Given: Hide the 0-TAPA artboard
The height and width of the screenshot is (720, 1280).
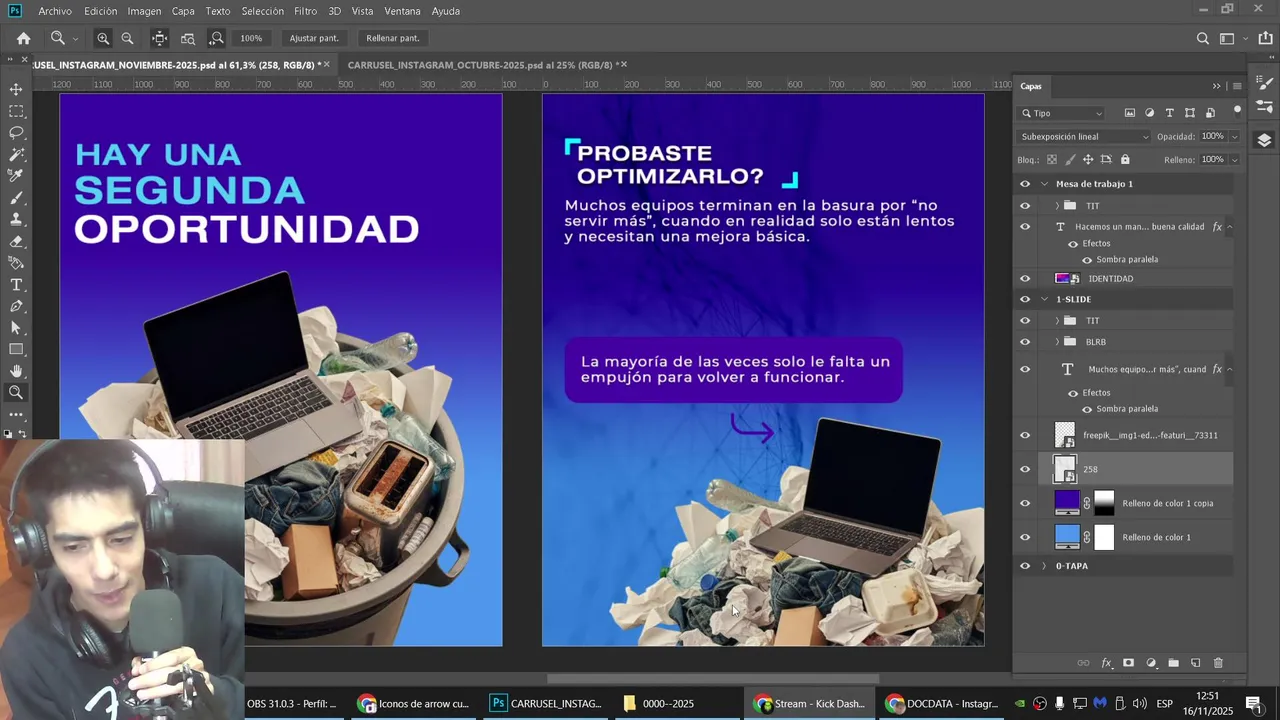Looking at the screenshot, I should coord(1024,566).
